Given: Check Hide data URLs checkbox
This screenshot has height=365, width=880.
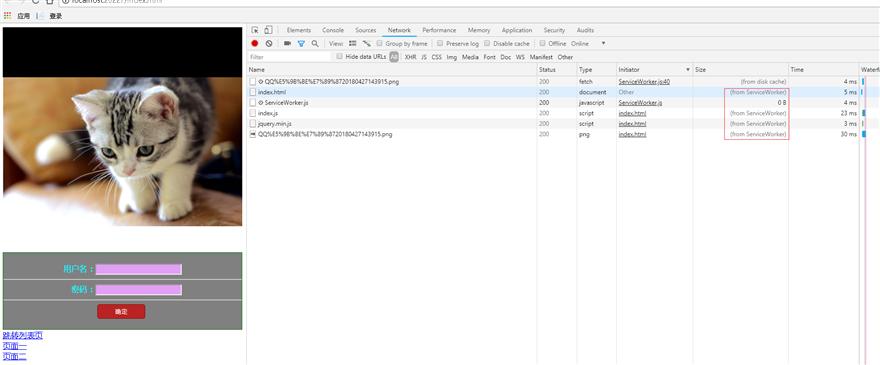Looking at the screenshot, I should (340, 56).
